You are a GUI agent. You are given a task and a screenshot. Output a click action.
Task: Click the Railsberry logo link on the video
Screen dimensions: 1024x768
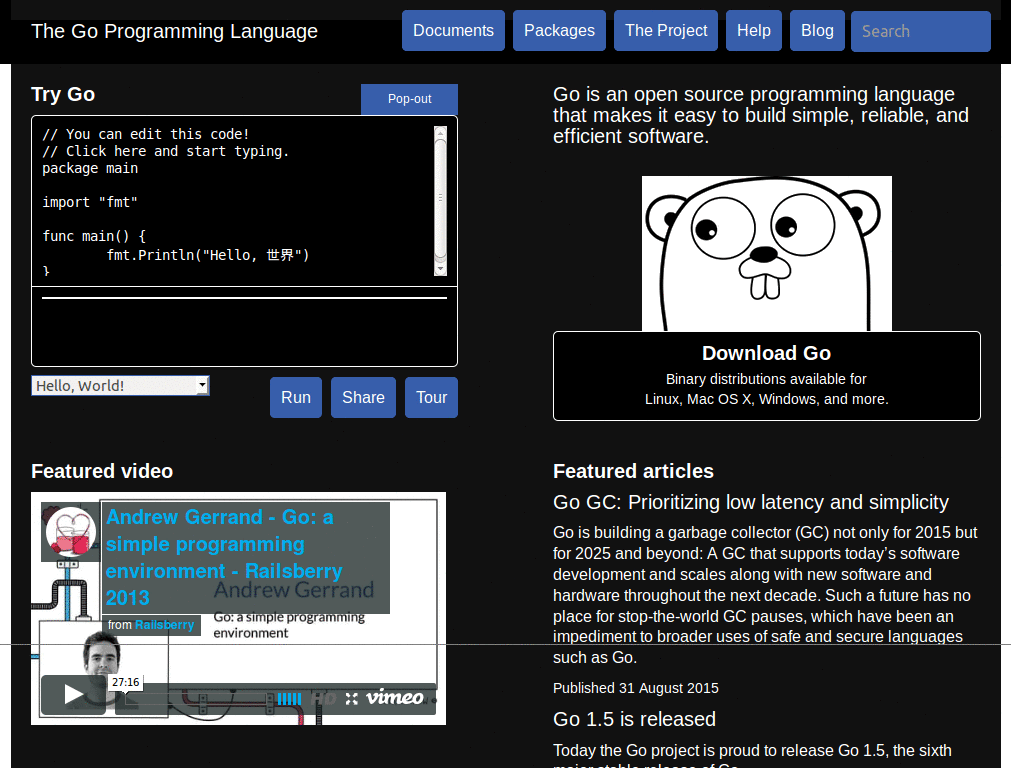(164, 624)
